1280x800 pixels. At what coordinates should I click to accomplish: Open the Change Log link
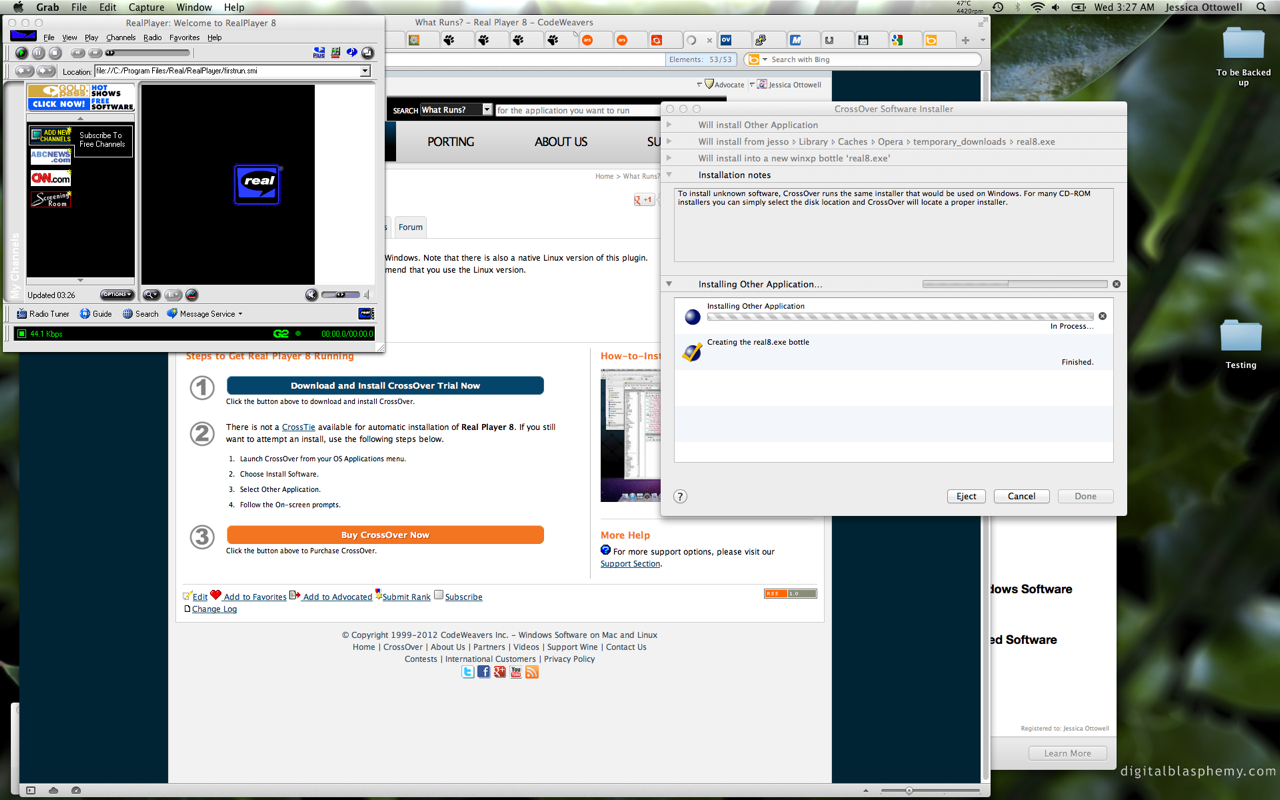pyautogui.click(x=214, y=609)
